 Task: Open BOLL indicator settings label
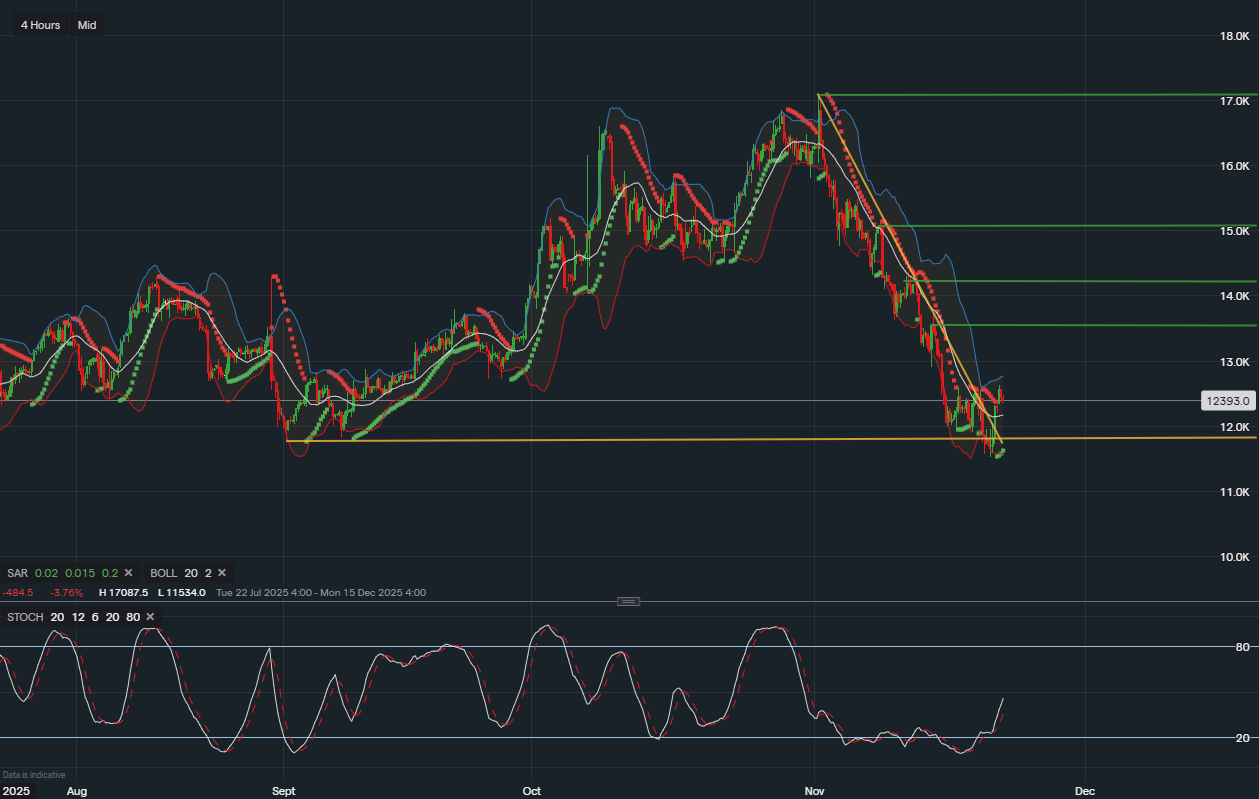163,573
